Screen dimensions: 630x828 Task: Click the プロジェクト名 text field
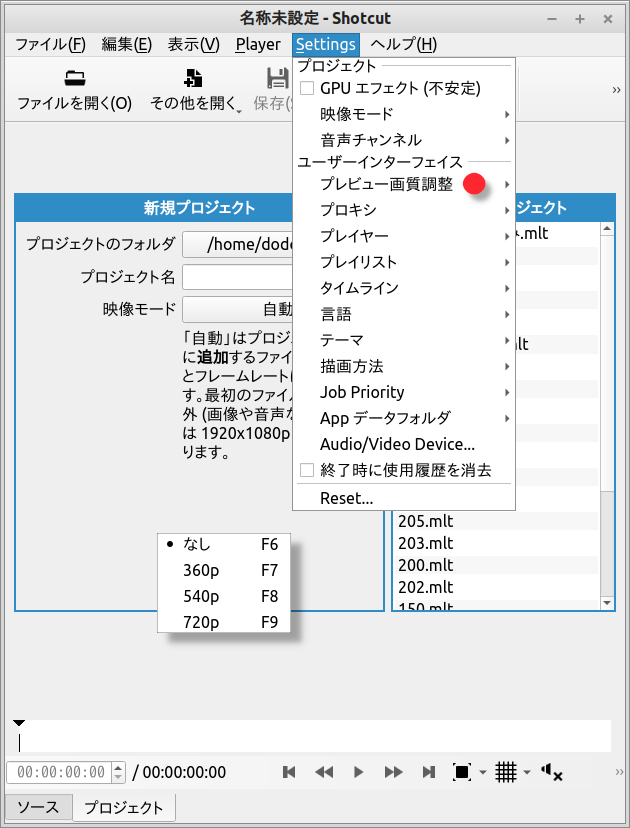237,277
